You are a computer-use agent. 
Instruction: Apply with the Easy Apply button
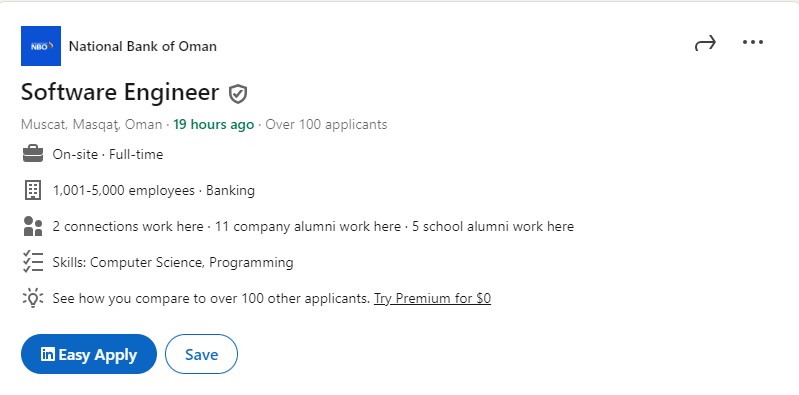[x=89, y=354]
